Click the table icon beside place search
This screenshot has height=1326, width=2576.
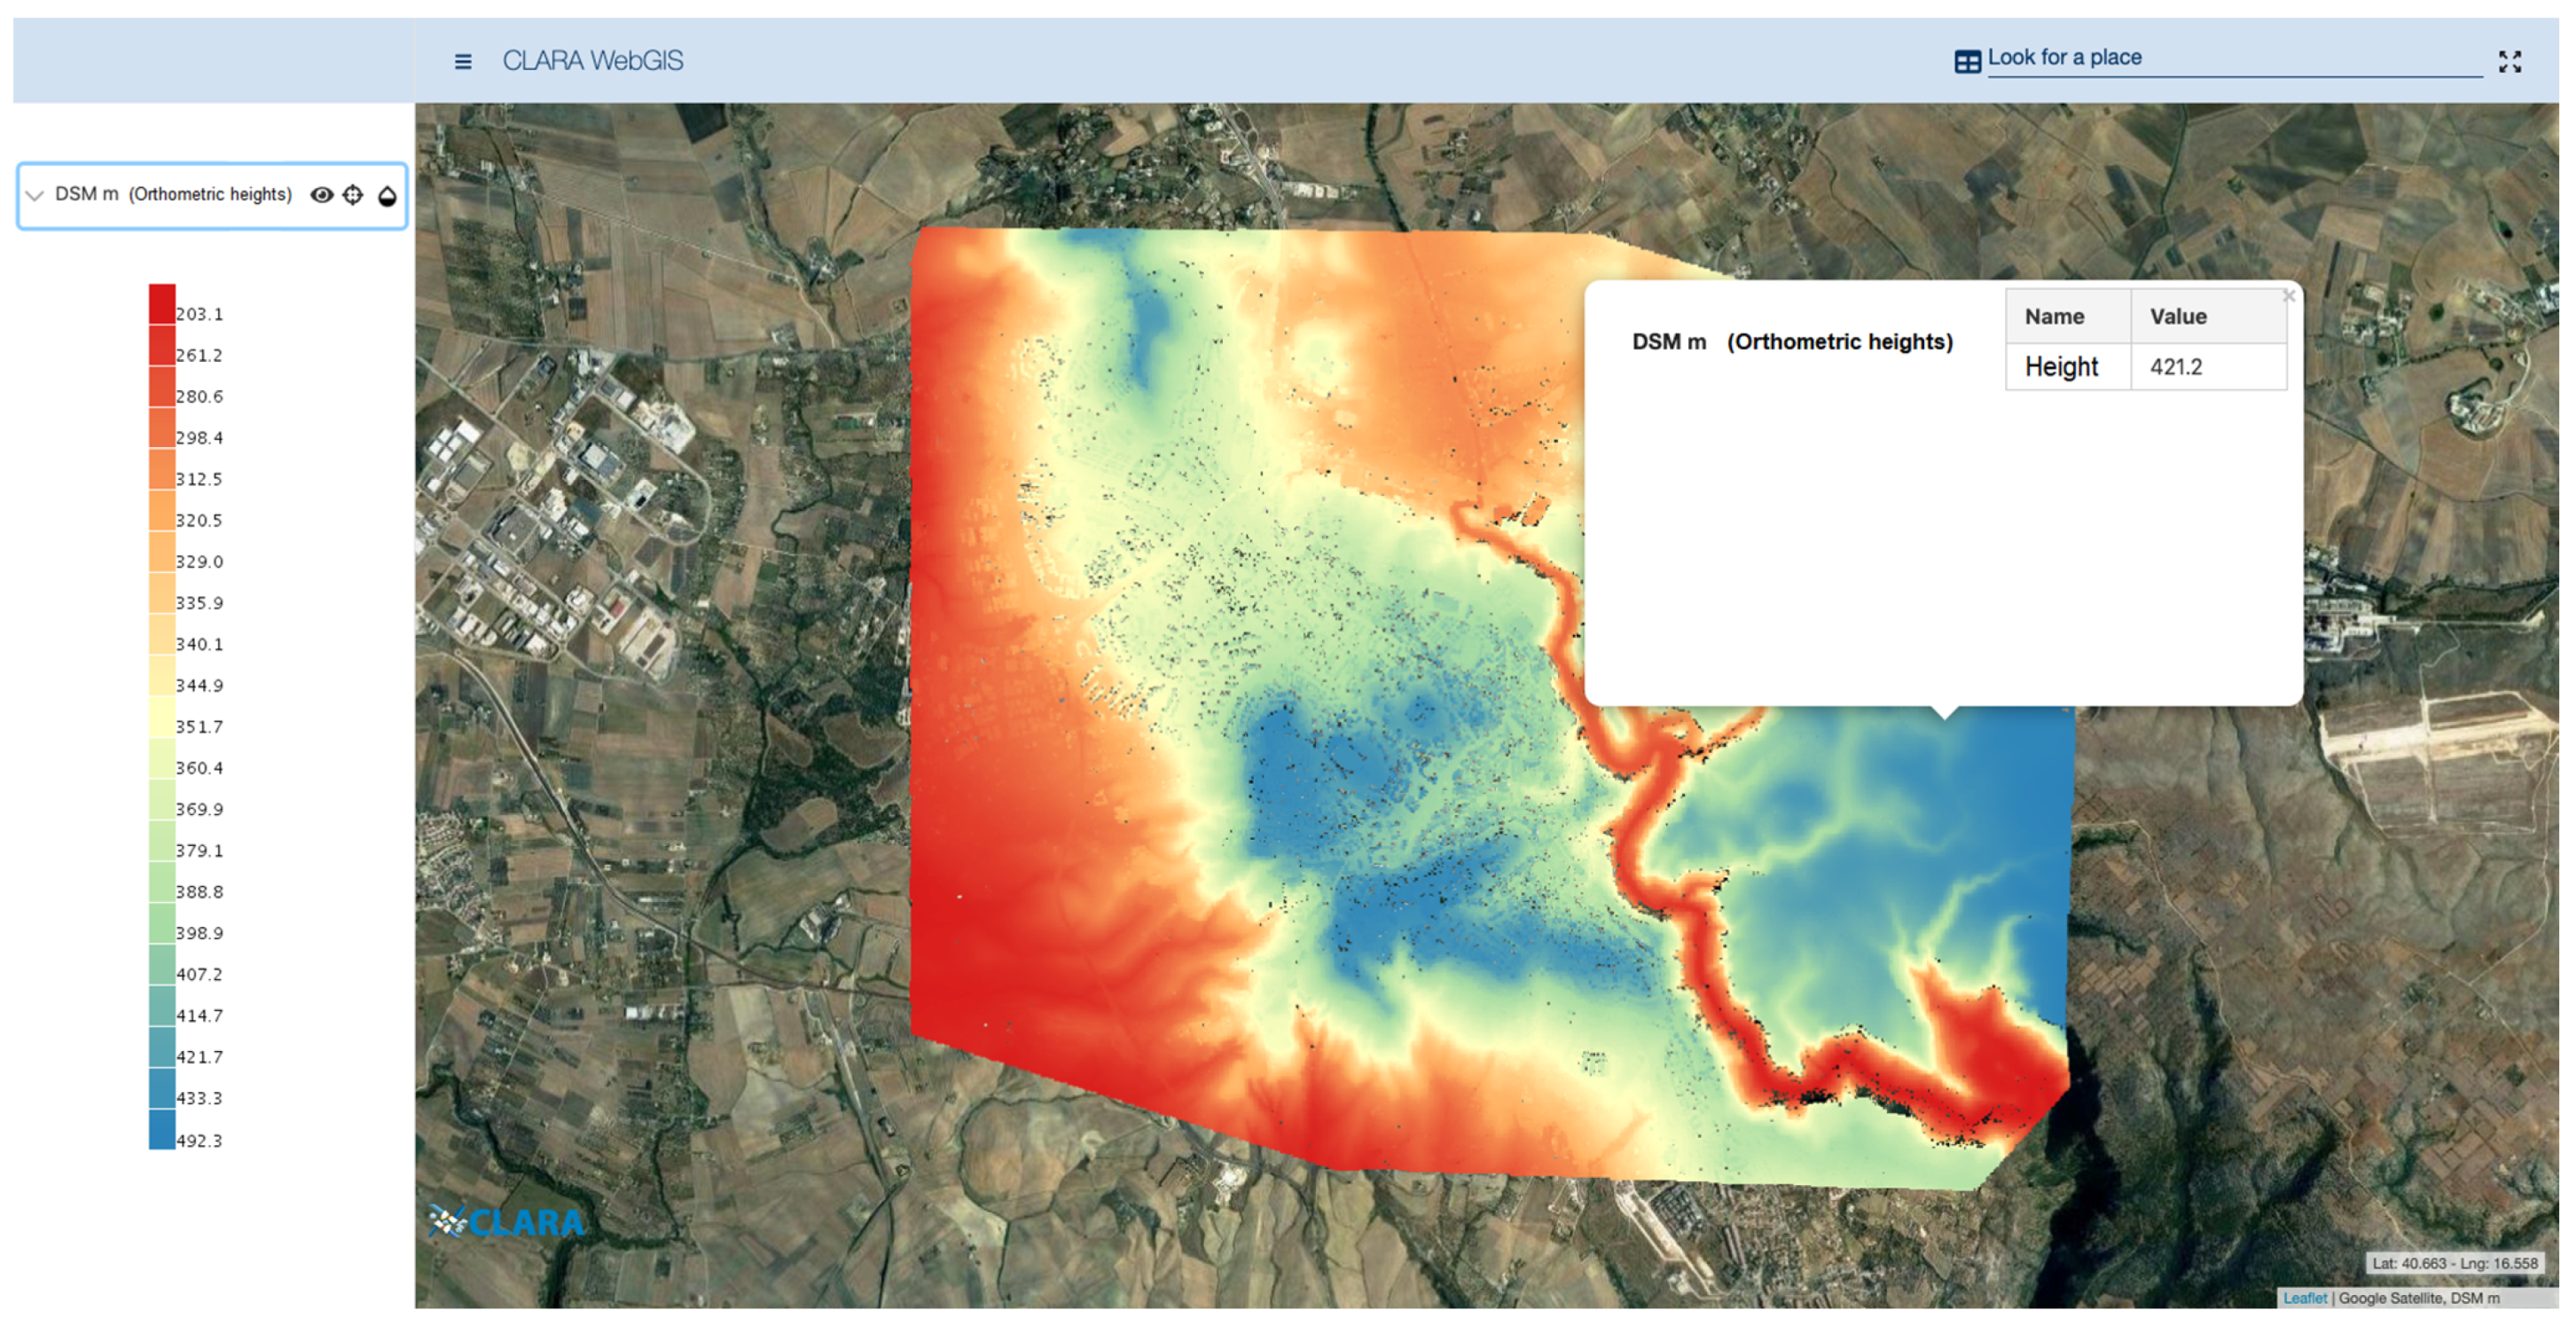click(1966, 62)
